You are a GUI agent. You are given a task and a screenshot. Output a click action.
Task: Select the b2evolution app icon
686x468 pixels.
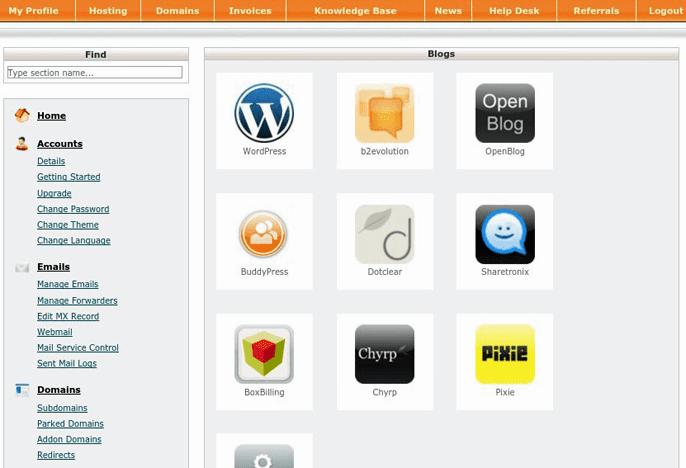click(x=385, y=113)
